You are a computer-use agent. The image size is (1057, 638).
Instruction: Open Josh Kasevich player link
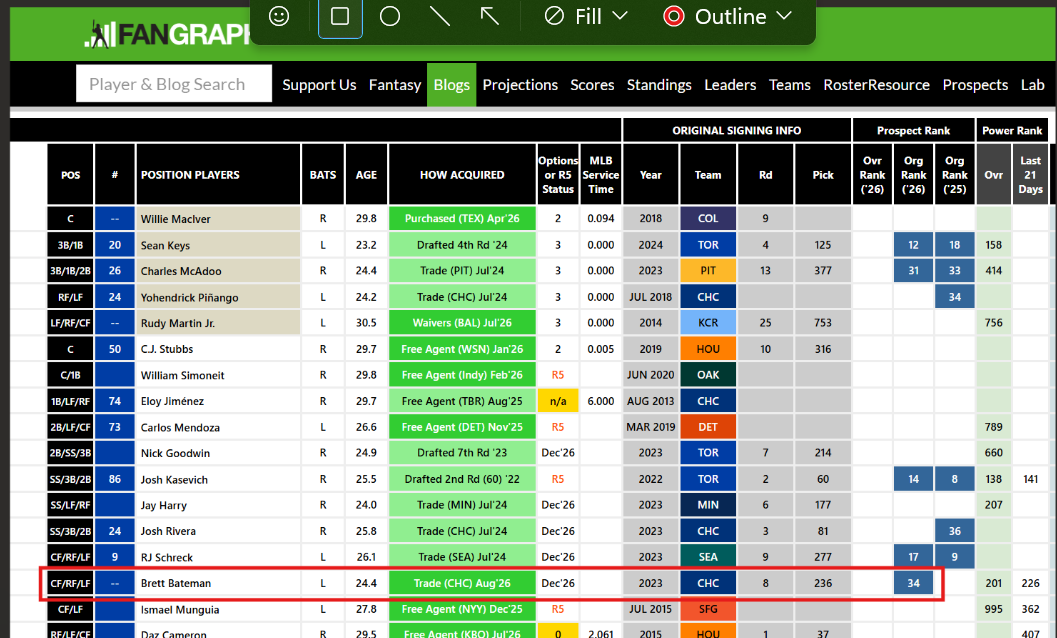click(x=174, y=480)
